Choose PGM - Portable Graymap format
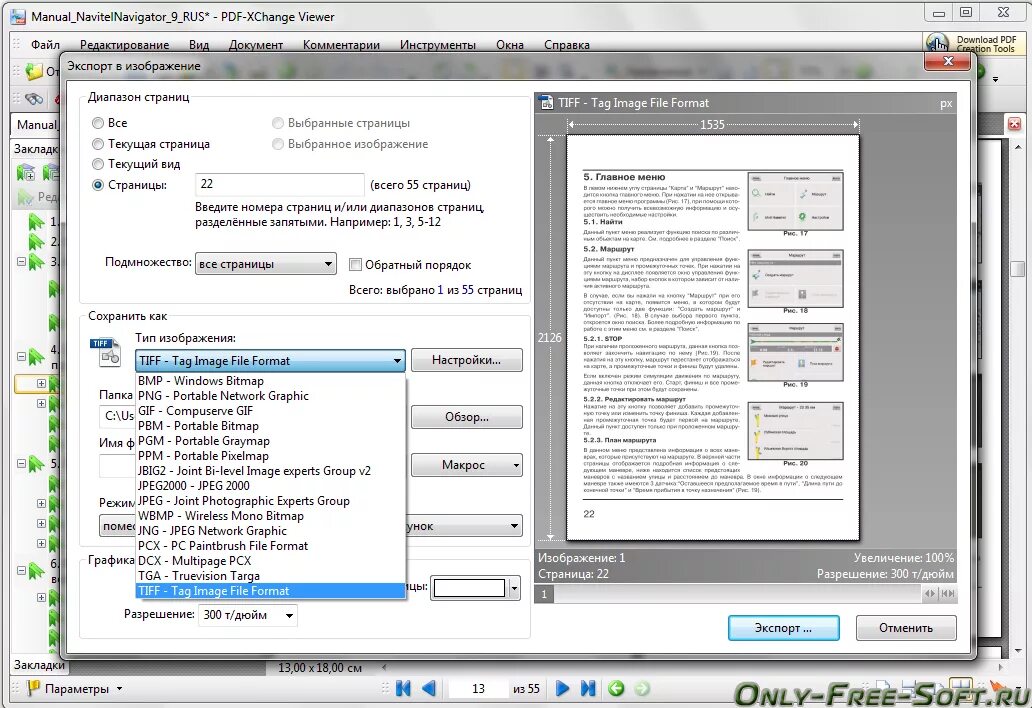The image size is (1032, 708). [271, 441]
